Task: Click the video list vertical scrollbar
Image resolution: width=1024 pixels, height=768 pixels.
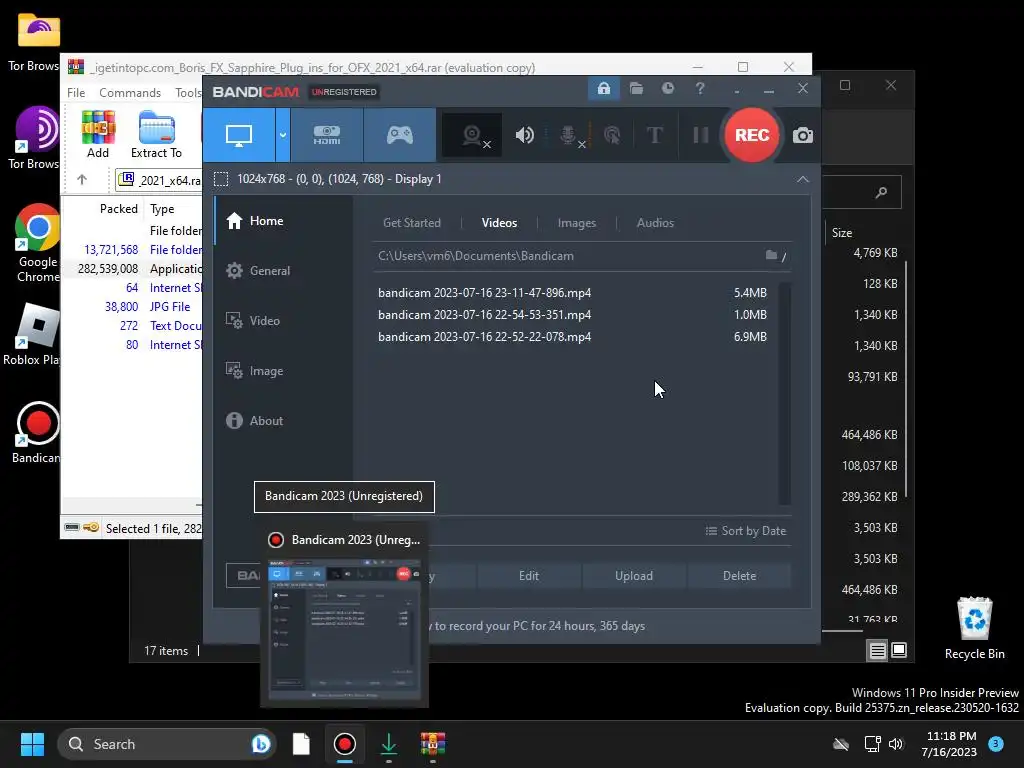Action: [785, 393]
